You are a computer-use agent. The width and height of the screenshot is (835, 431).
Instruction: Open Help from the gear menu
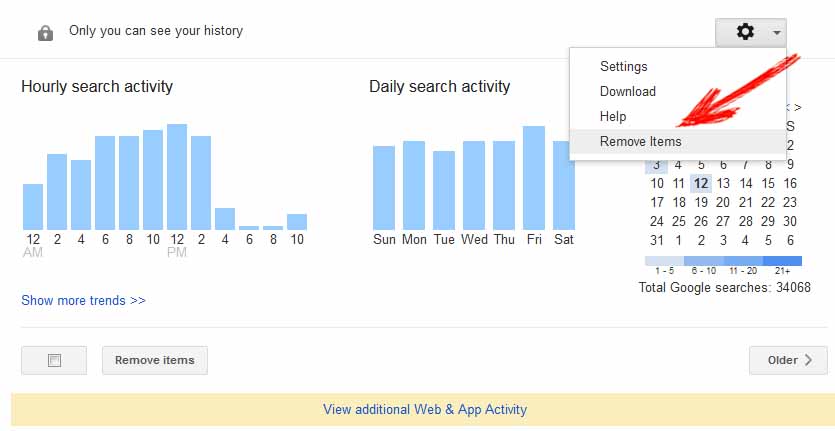pos(613,117)
